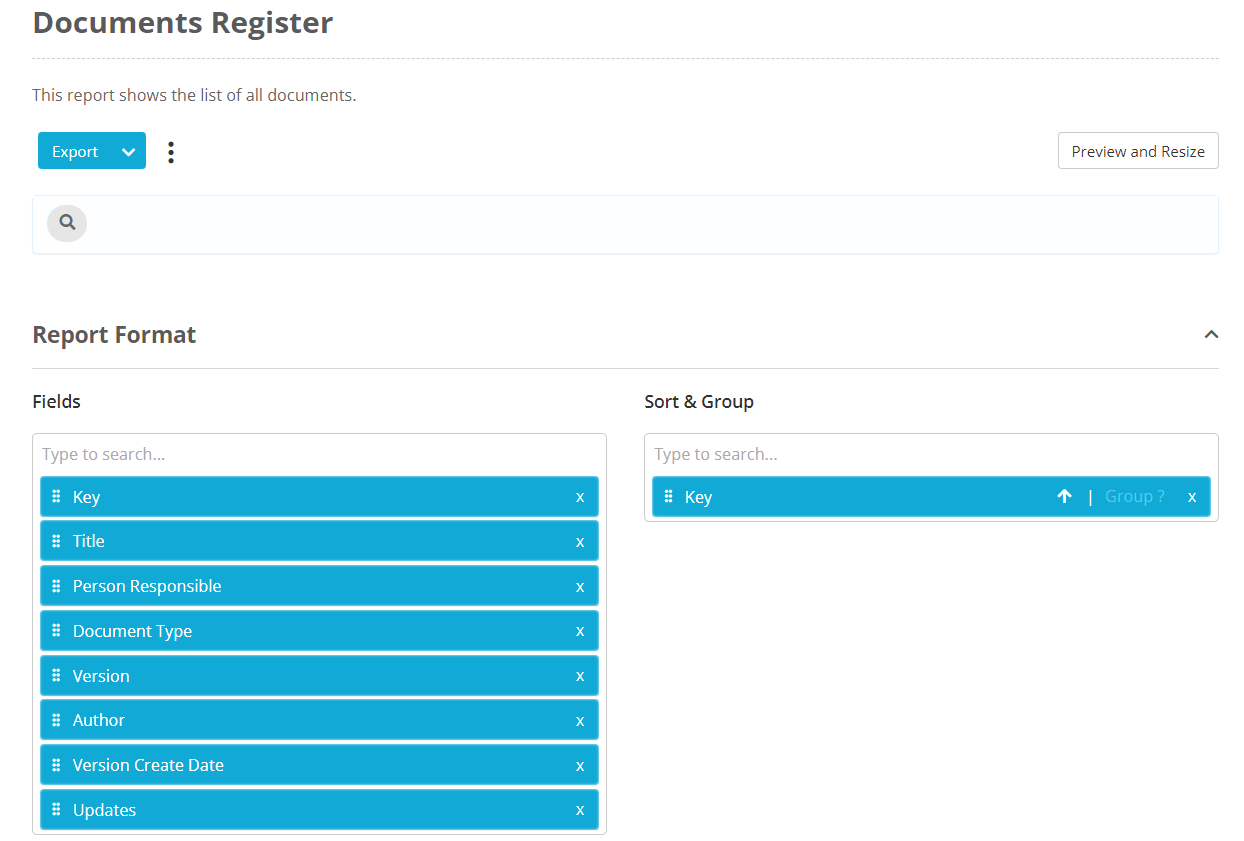Screen dimensions: 1244x841
Task: Collapse the Report Format section
Action: point(1211,335)
